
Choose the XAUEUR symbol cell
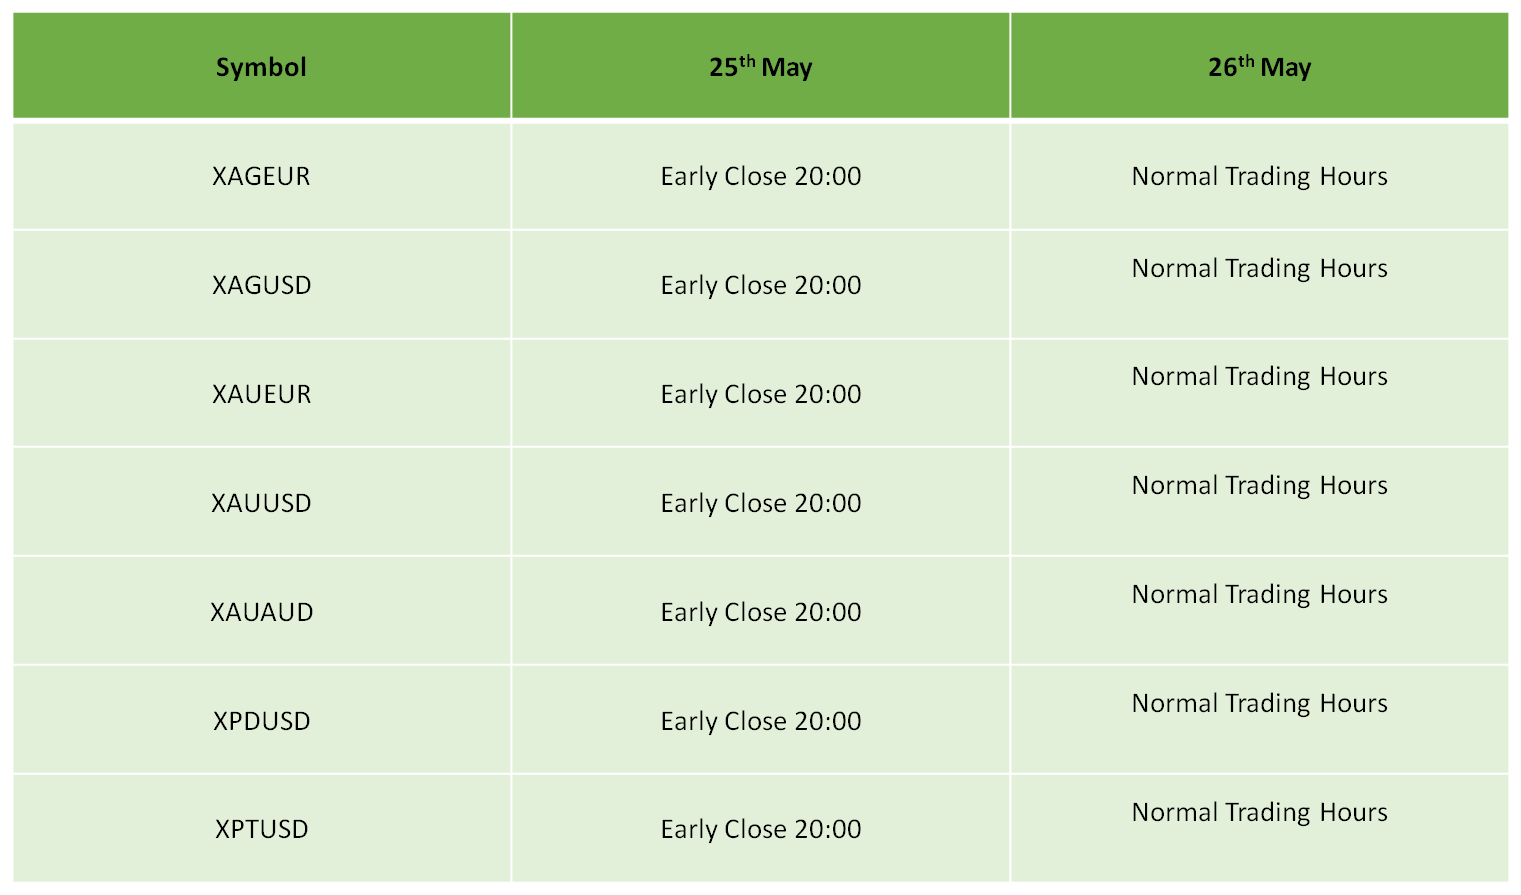coord(261,394)
